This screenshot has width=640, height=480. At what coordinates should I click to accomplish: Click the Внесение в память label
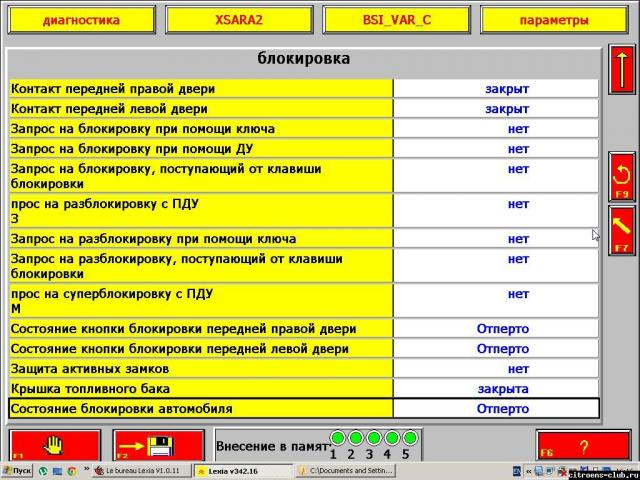click(x=272, y=446)
